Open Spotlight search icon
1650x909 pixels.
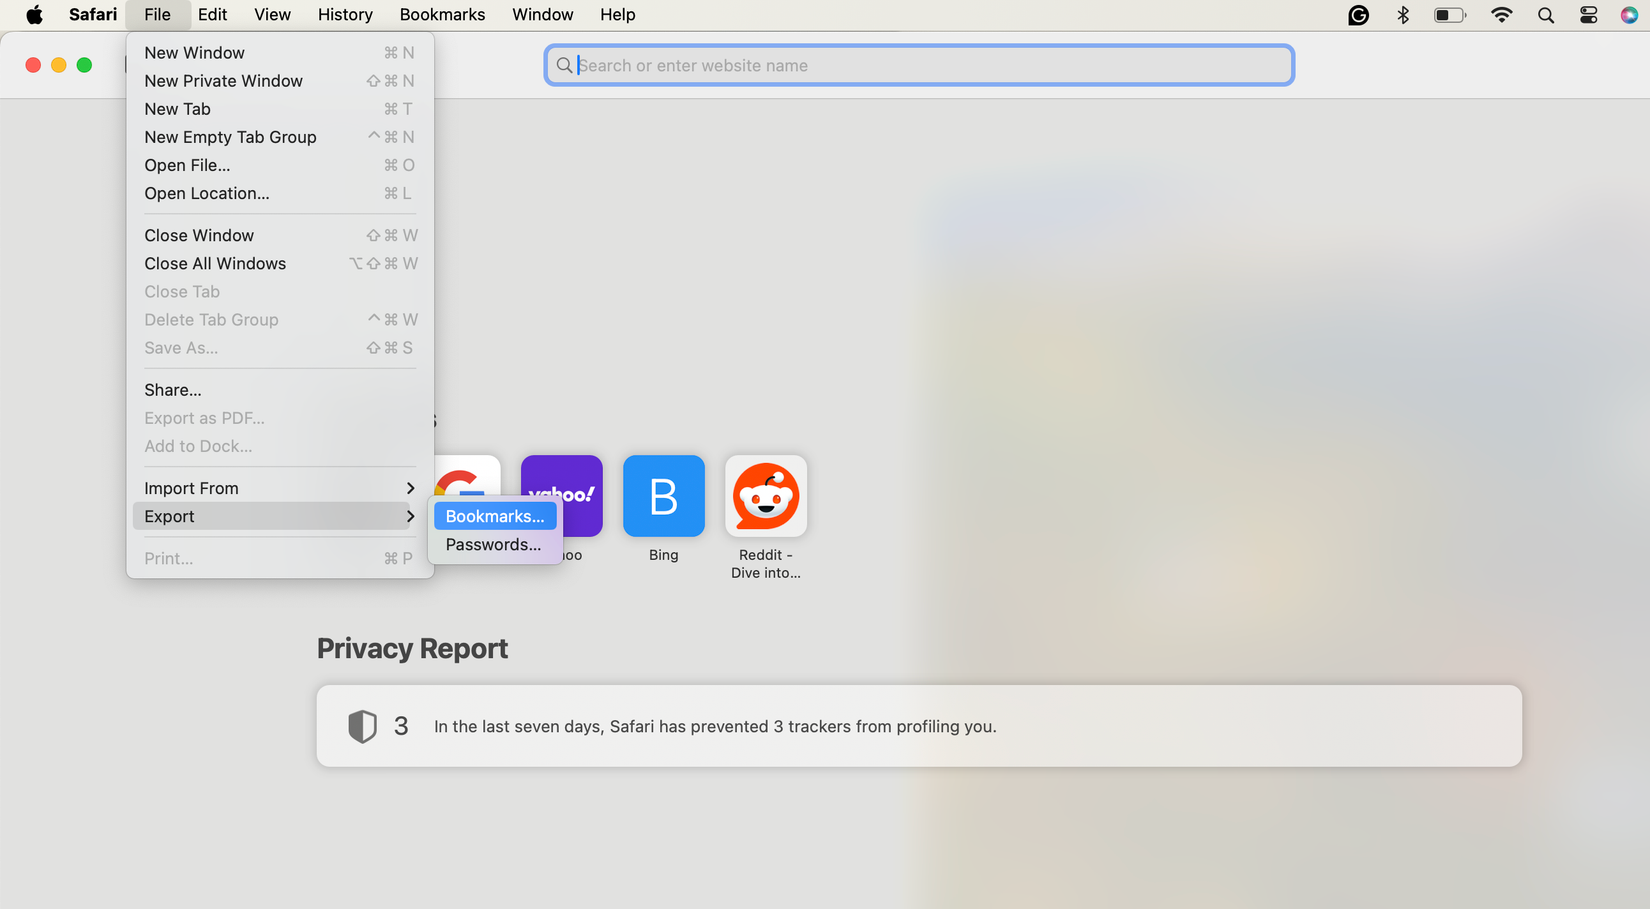(x=1545, y=15)
